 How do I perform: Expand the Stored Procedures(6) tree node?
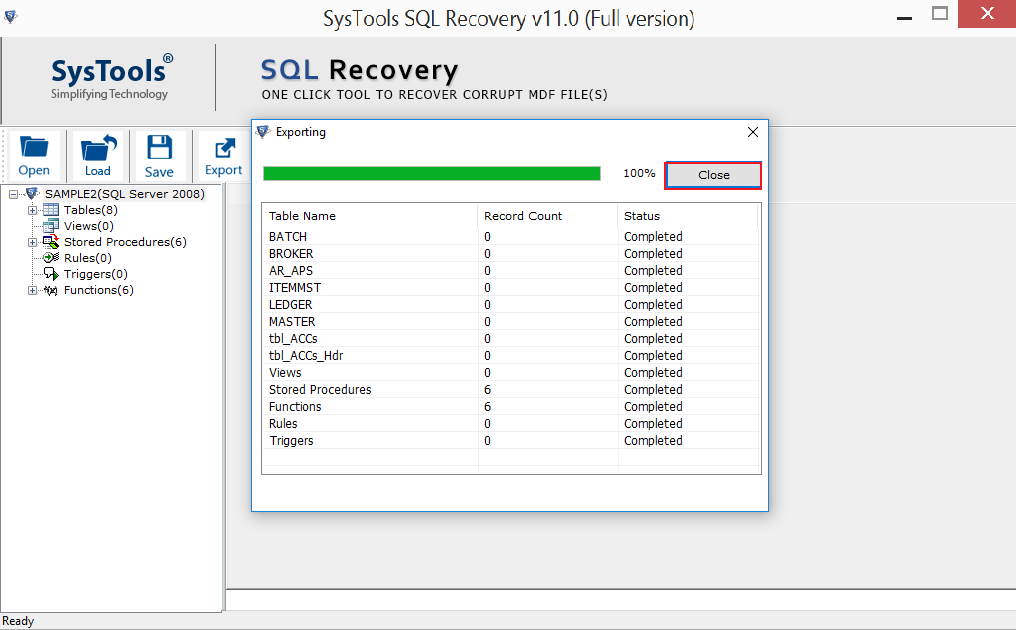tap(32, 242)
